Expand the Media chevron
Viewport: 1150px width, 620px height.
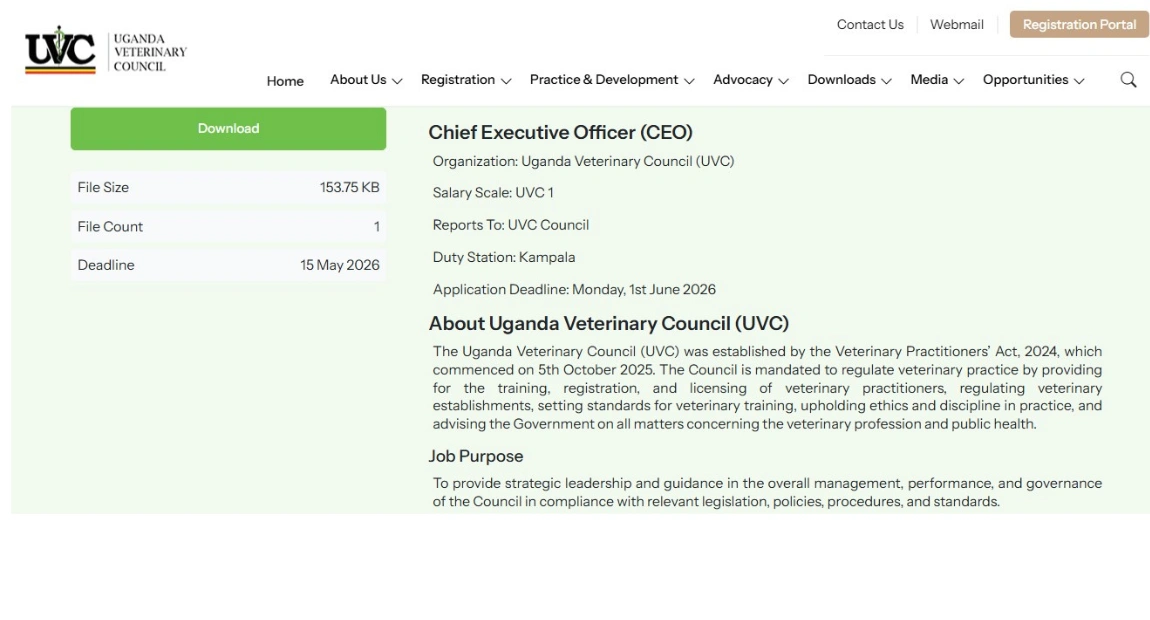point(959,81)
